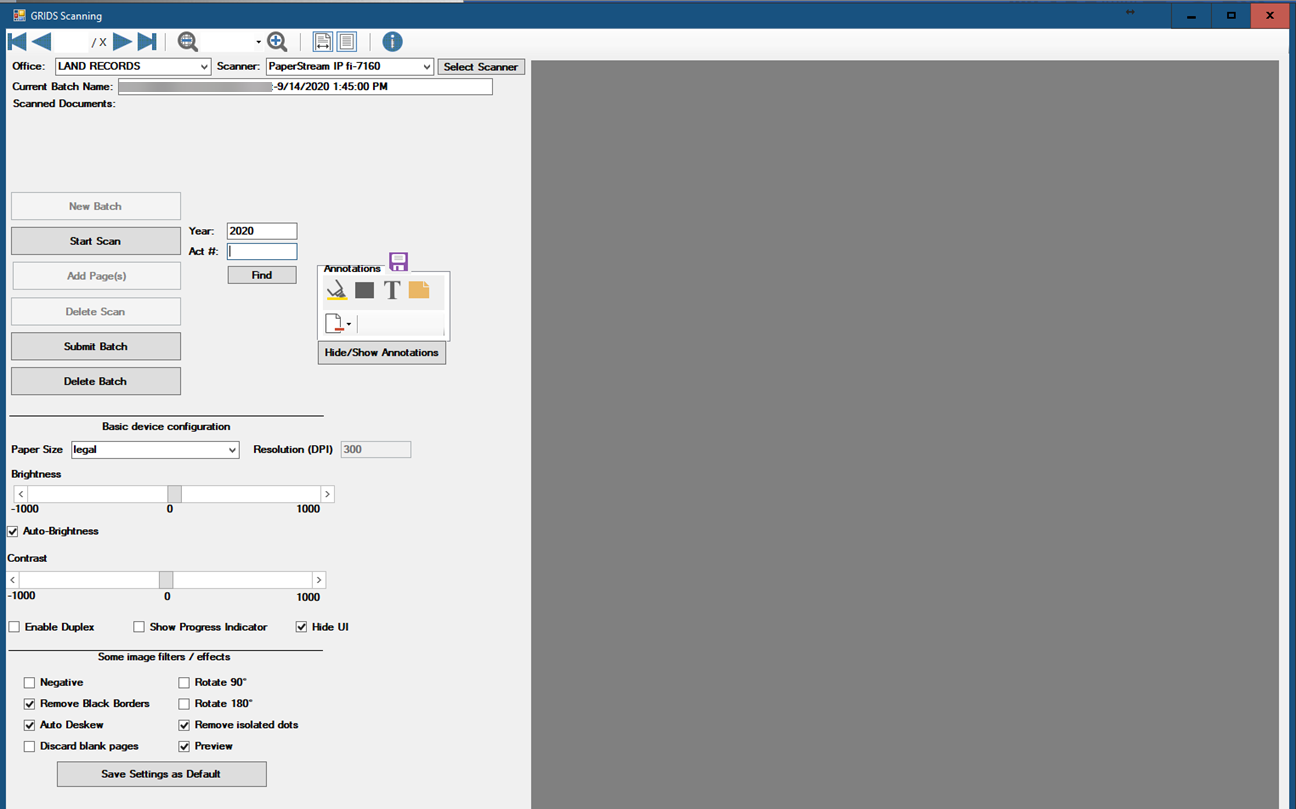The image size is (1296, 809).
Task: Select the text annotation T tool
Action: point(392,290)
